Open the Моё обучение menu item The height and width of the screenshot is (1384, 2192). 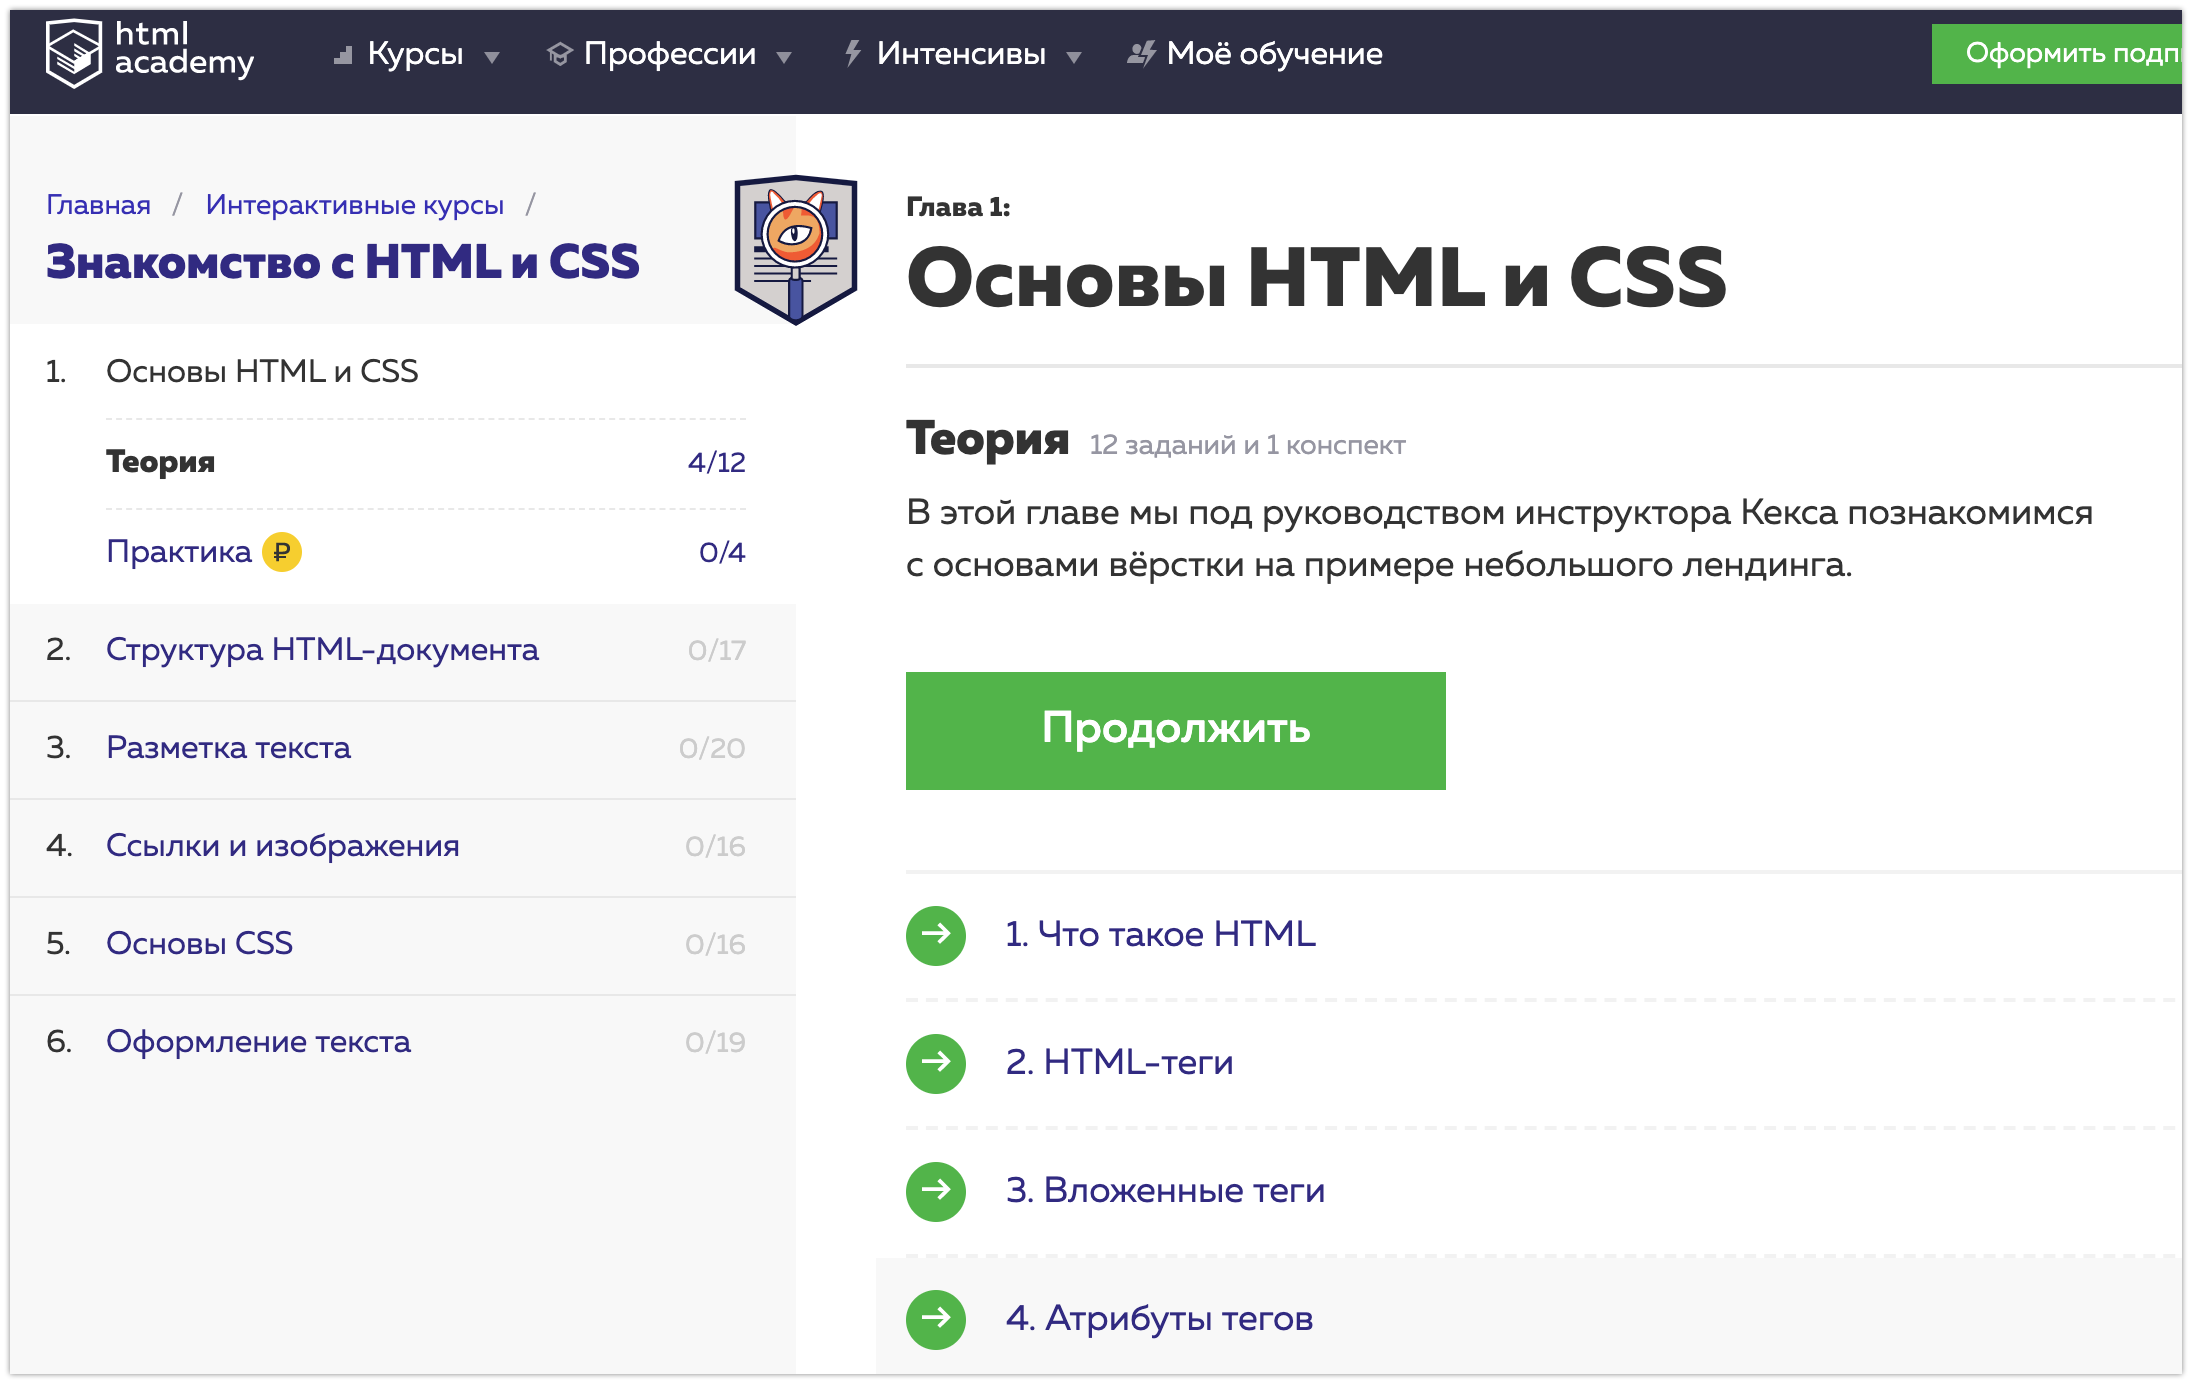coord(1255,54)
